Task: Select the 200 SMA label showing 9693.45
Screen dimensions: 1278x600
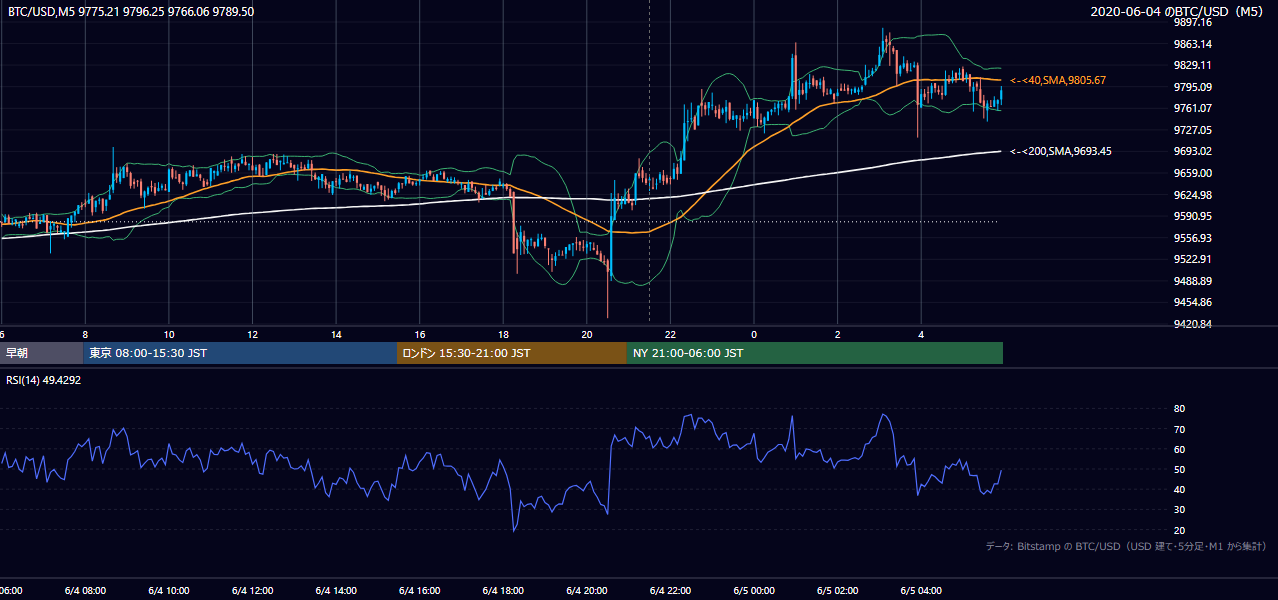Action: tap(1061, 151)
